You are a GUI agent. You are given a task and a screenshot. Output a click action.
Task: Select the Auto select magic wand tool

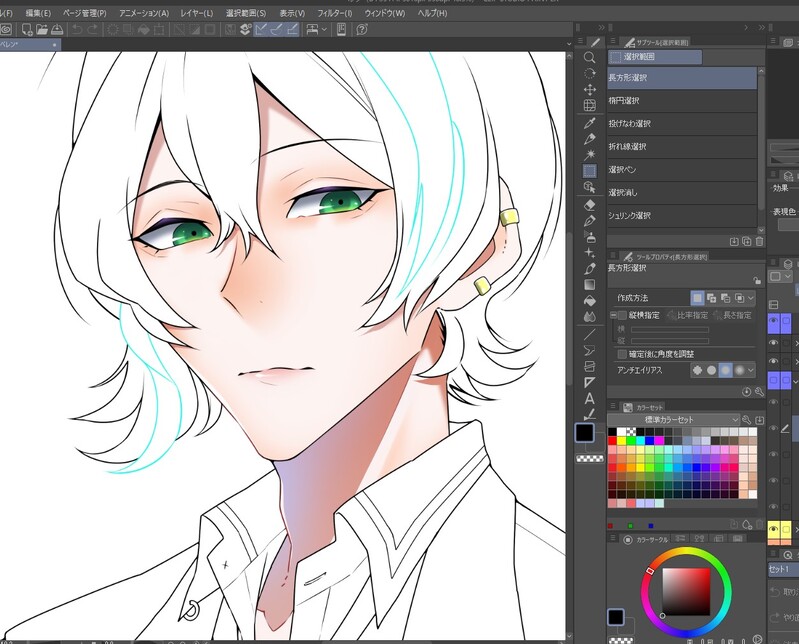[x=590, y=154]
